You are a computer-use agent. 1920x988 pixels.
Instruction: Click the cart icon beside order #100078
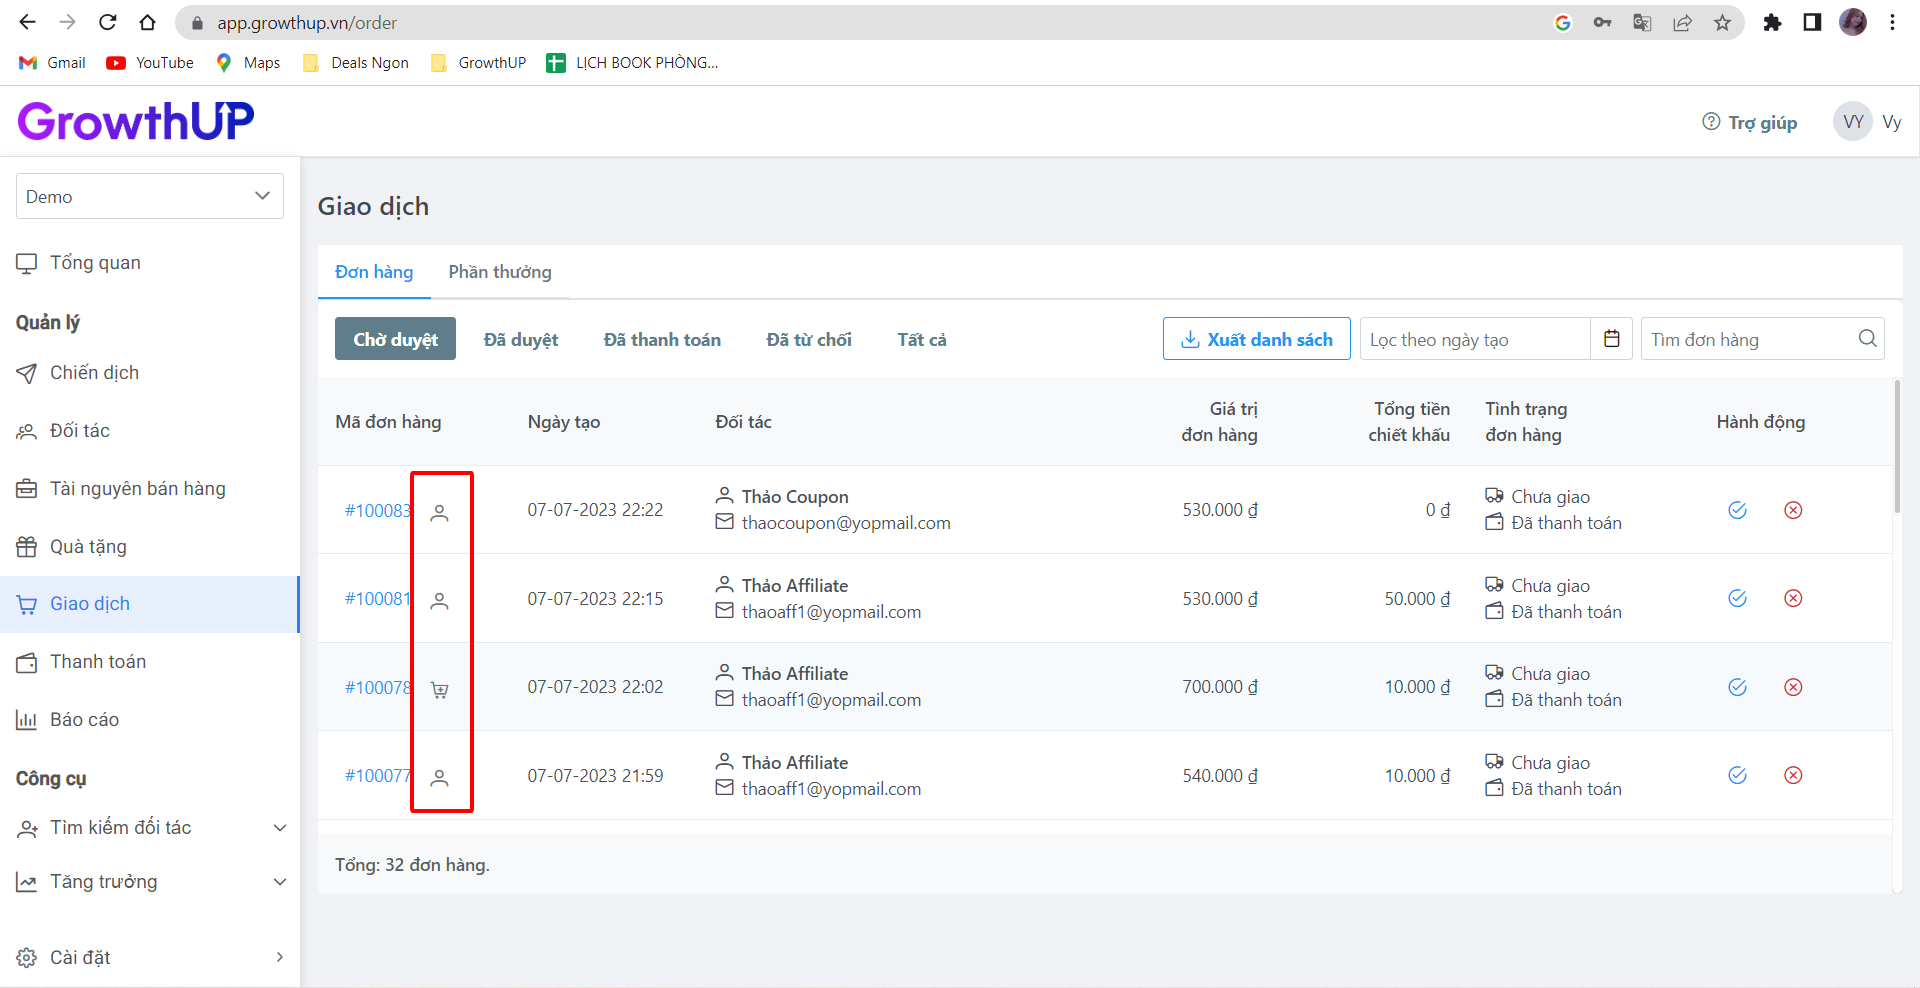[439, 689]
